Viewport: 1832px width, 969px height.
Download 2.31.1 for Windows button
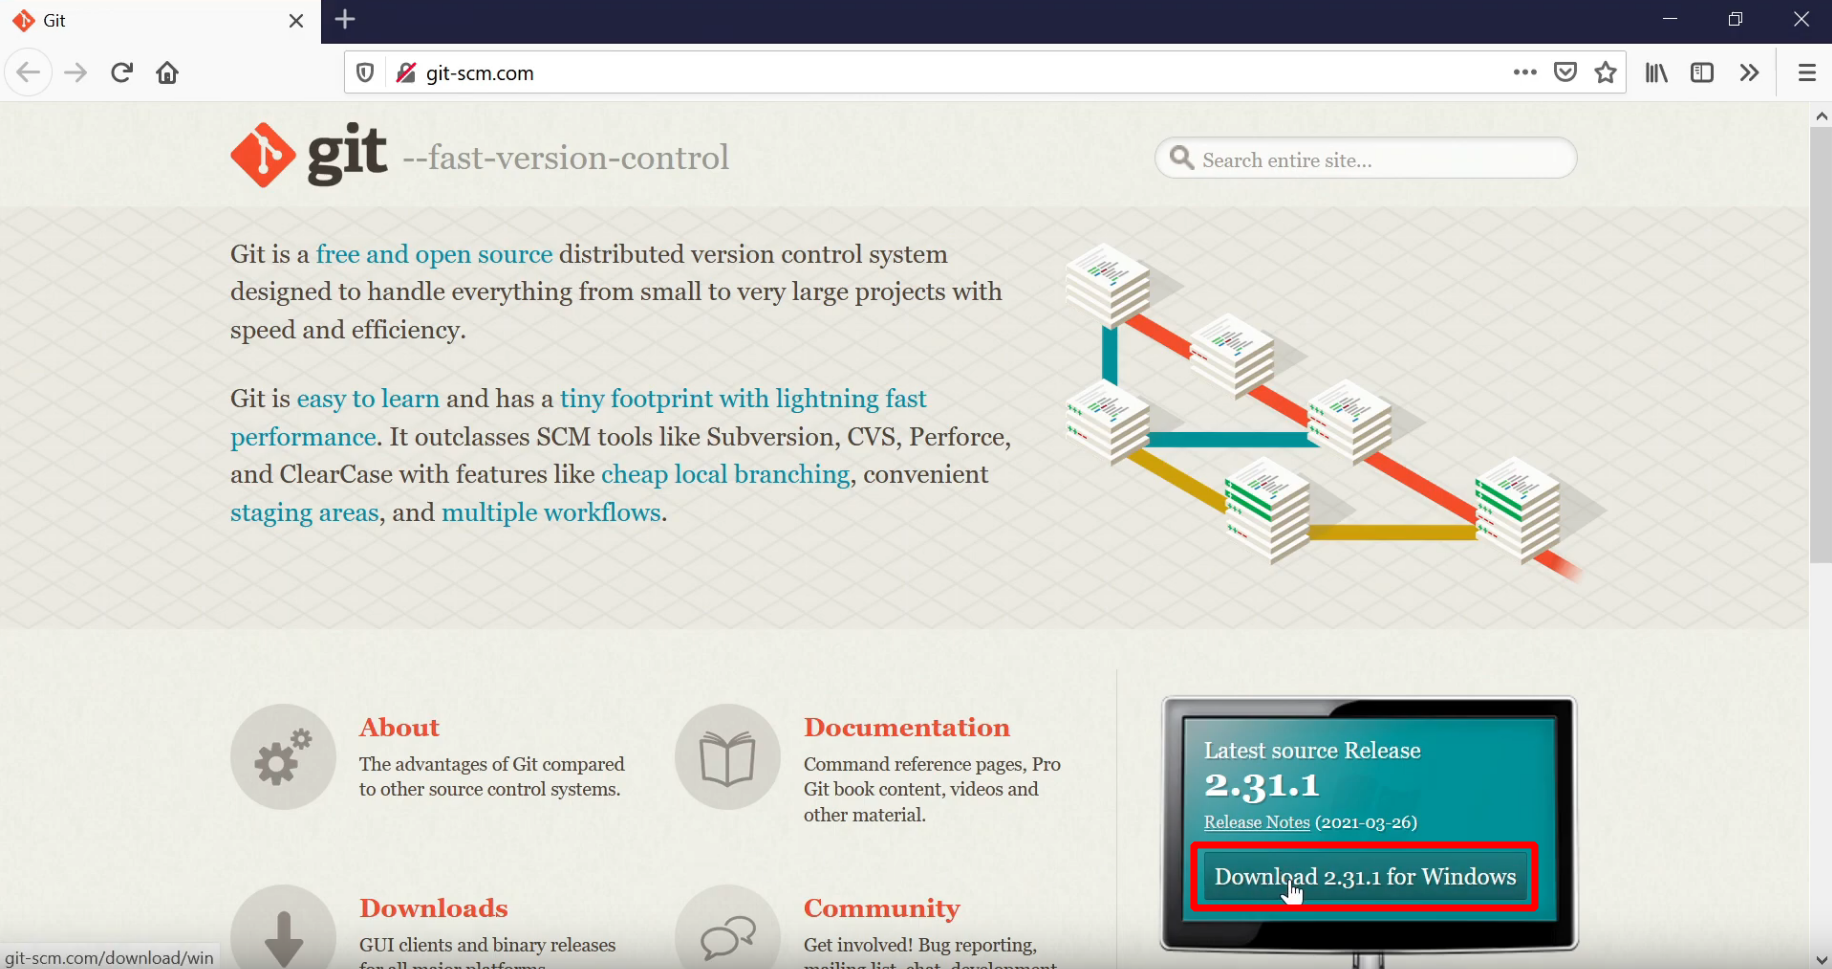tap(1364, 877)
